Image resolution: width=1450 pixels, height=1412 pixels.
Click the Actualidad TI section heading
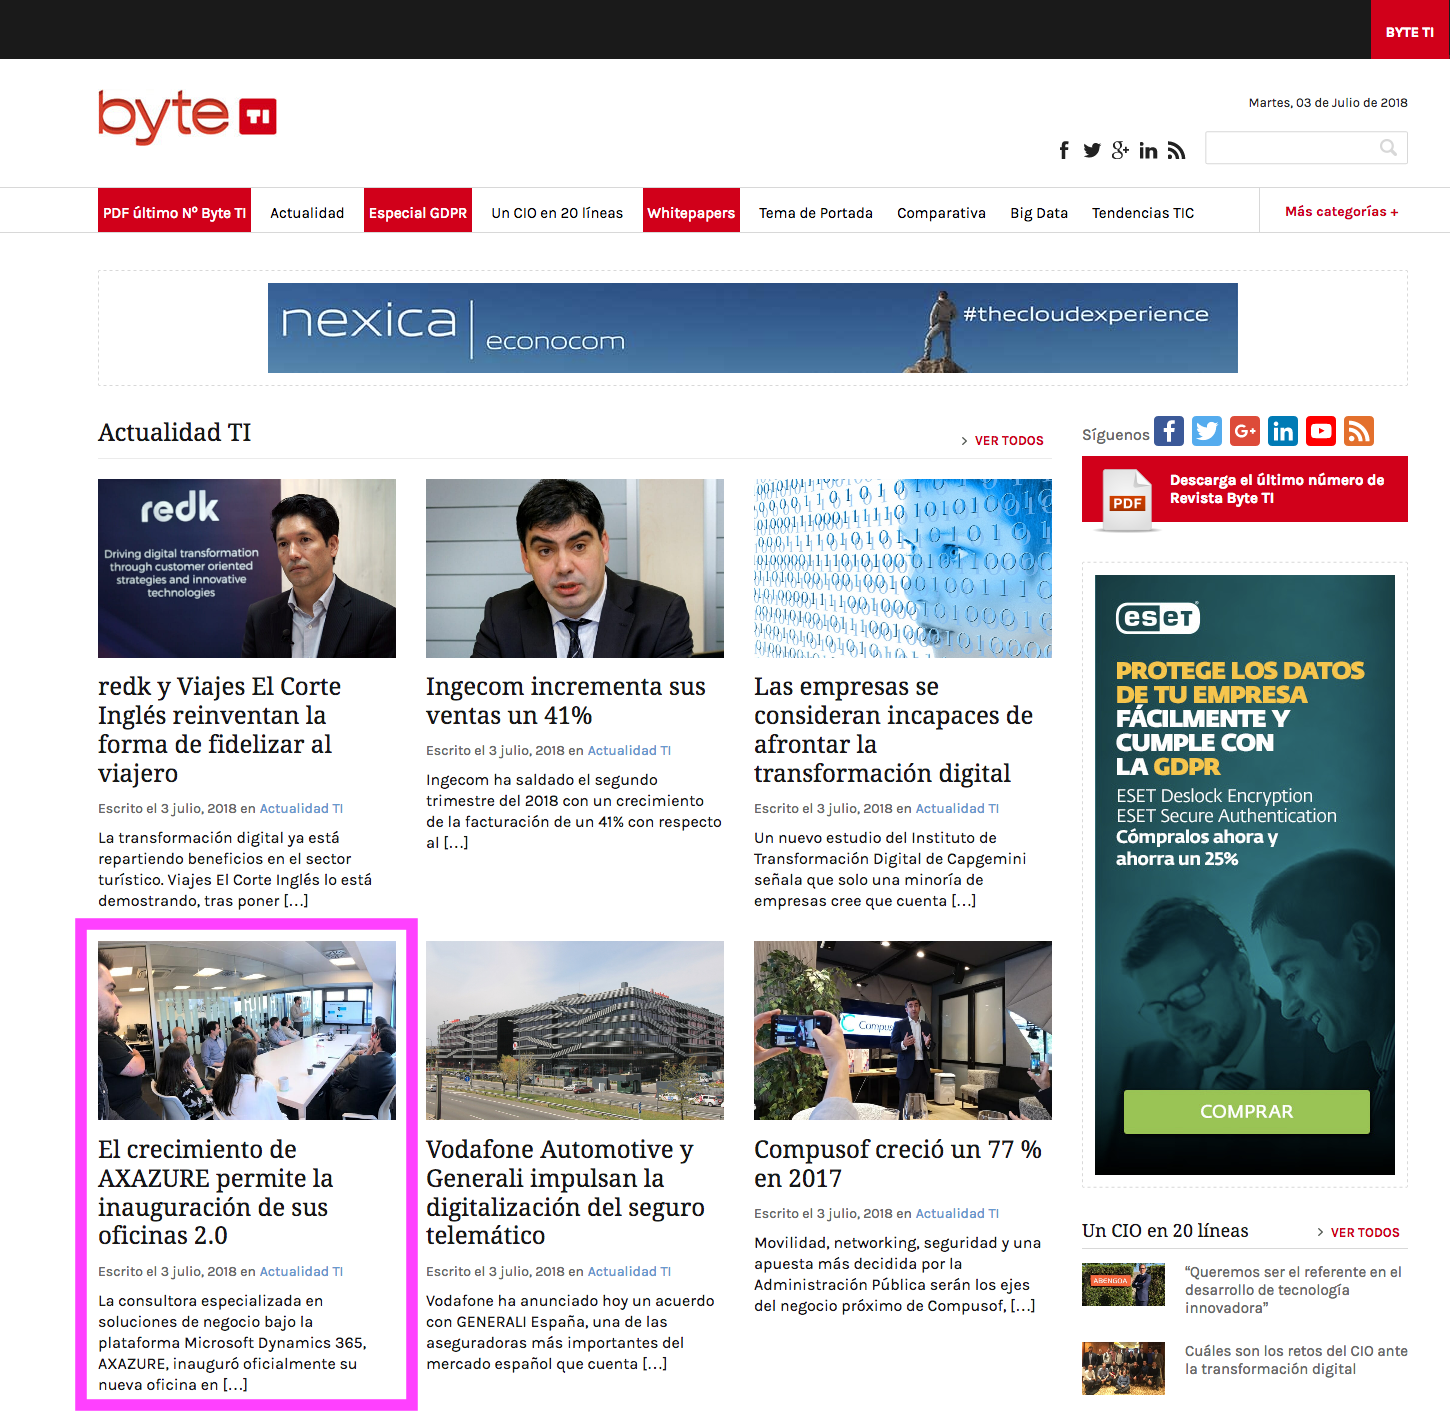tap(174, 433)
